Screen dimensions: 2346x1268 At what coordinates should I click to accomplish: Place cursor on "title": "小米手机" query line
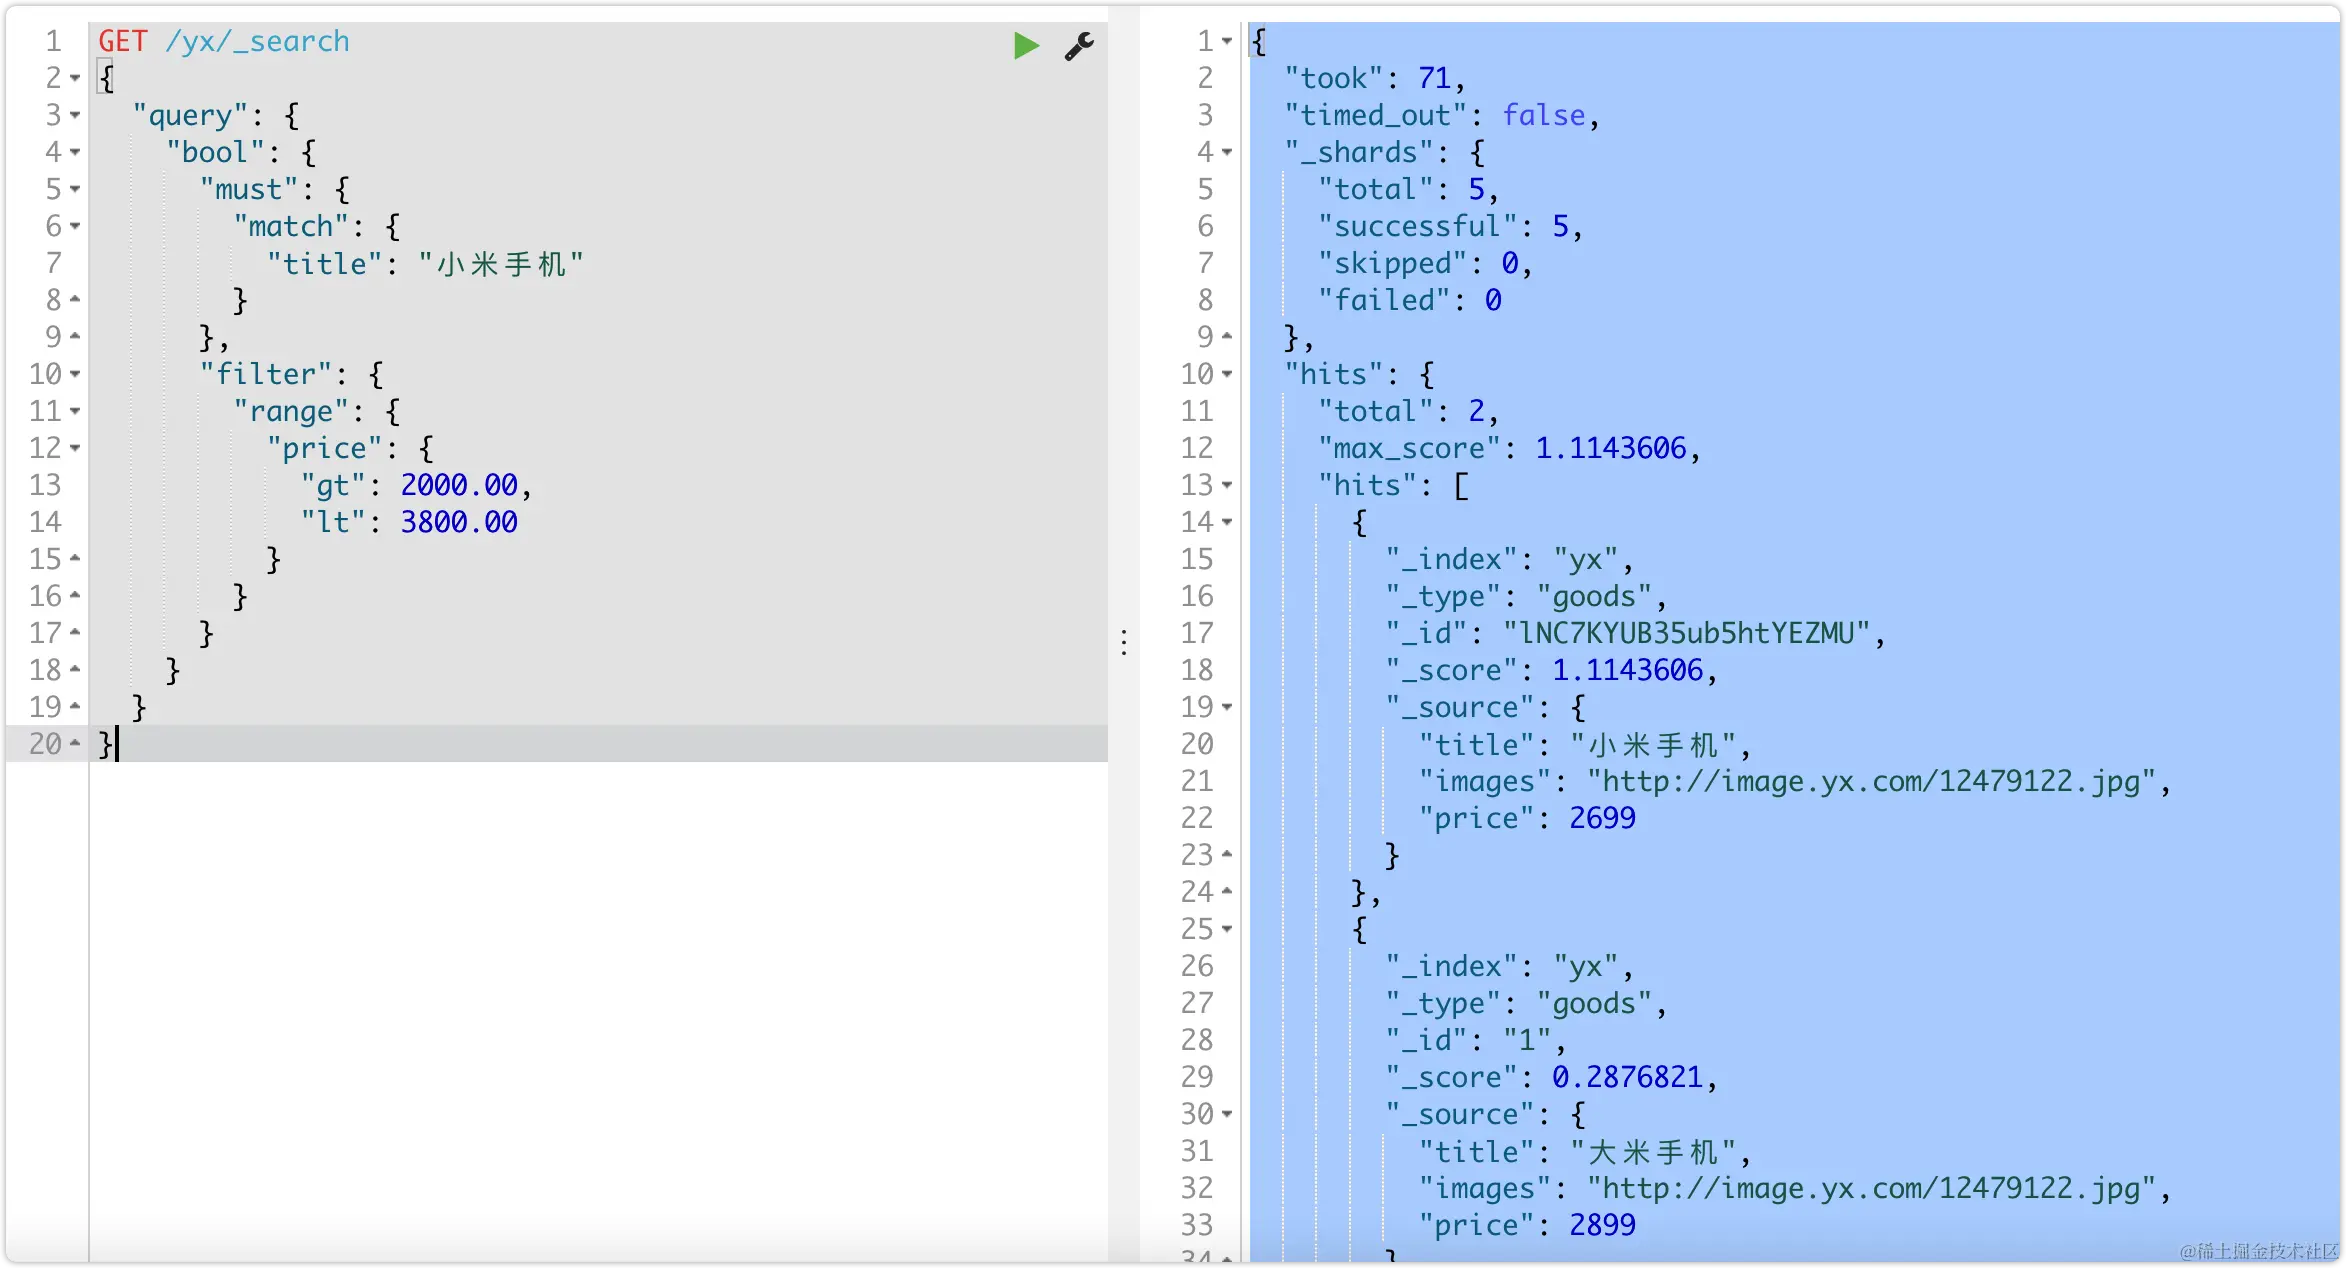(424, 264)
